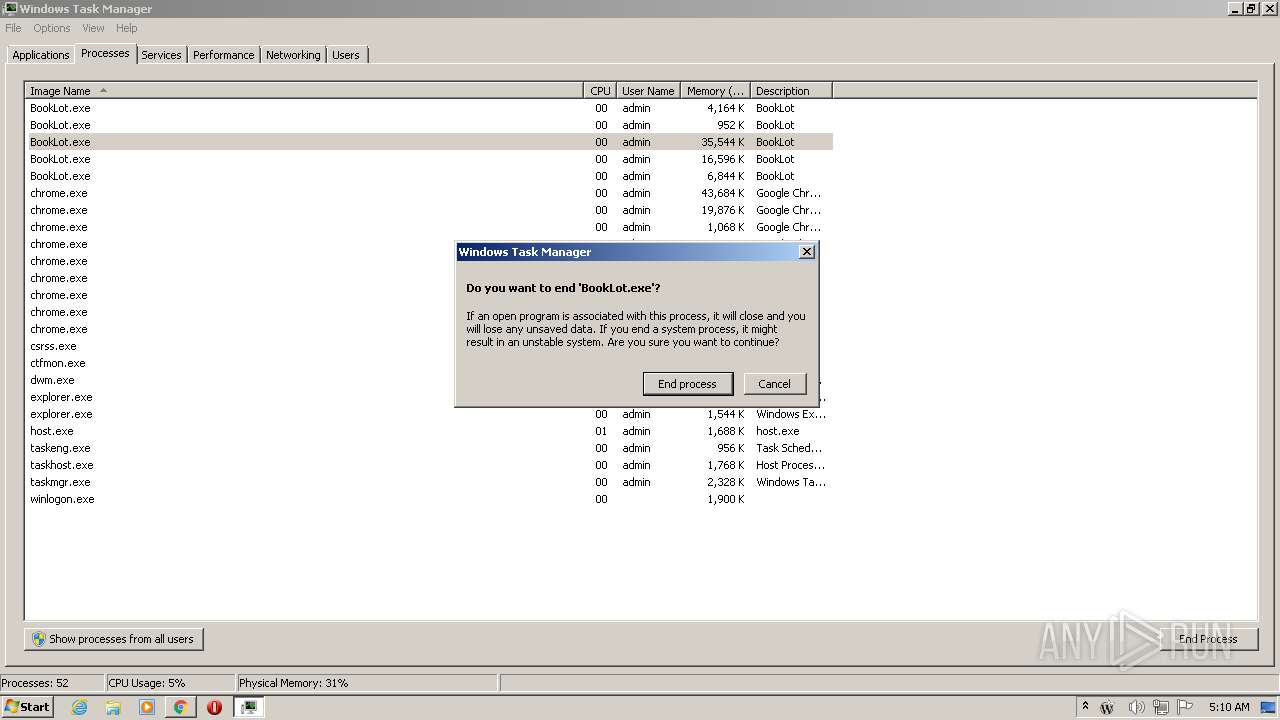
Task: Click the Host Proces... description cell
Action: coord(790,465)
